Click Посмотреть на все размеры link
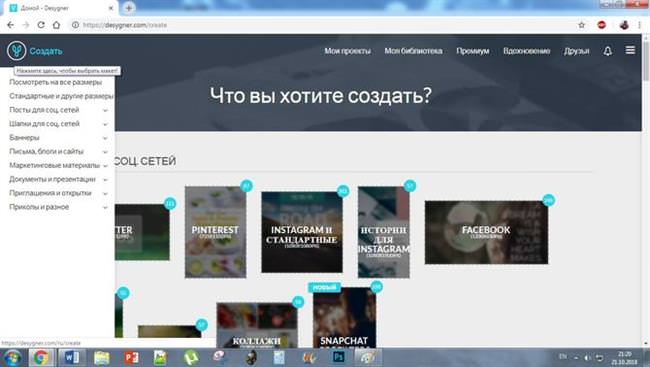 (x=55, y=82)
